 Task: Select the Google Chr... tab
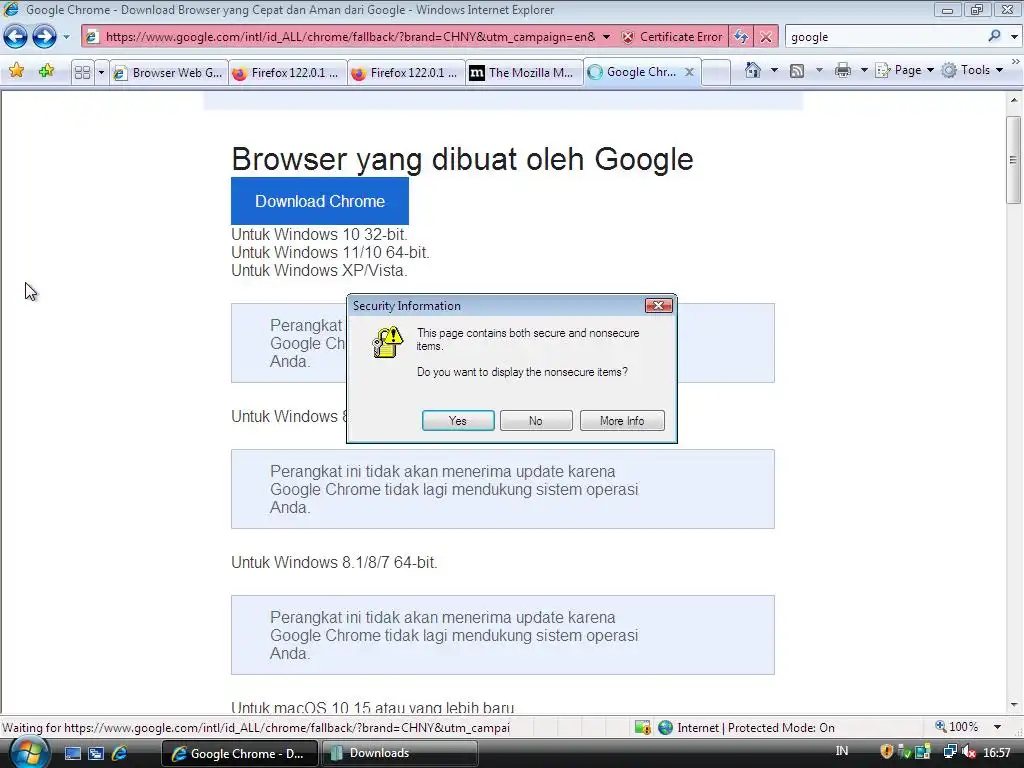633,72
